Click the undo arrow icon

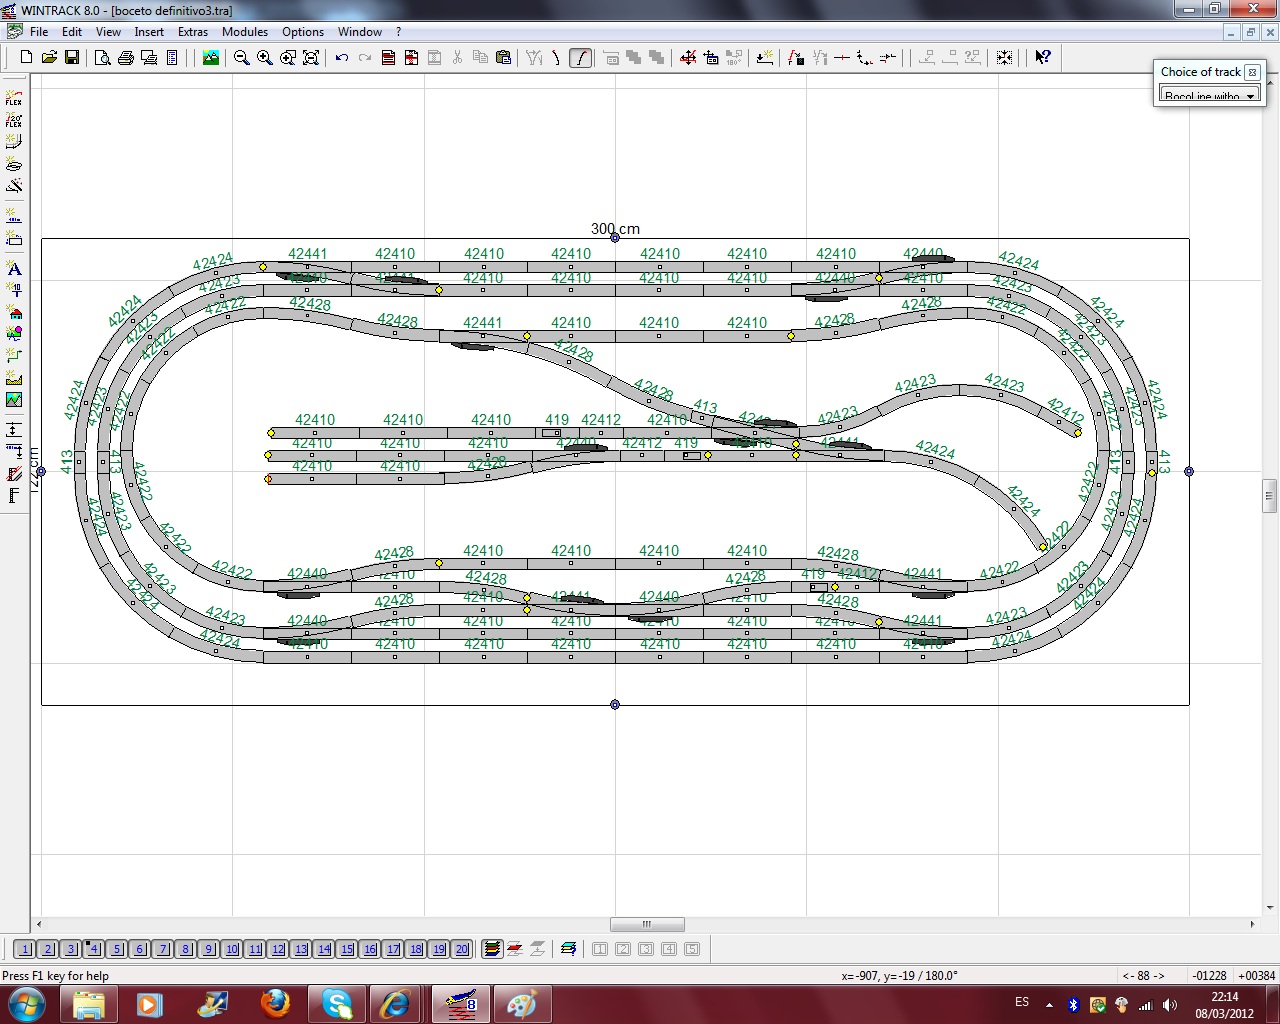(342, 58)
